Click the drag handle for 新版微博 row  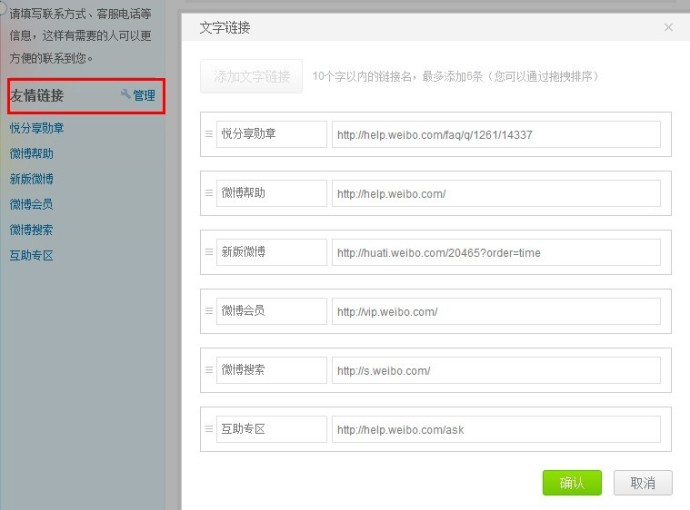(209, 252)
